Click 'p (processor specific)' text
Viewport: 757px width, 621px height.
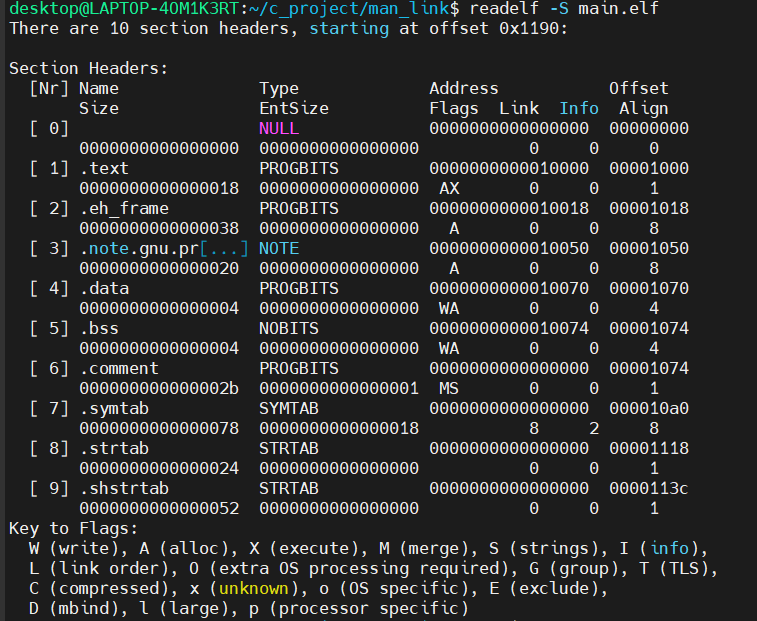coord(359,609)
